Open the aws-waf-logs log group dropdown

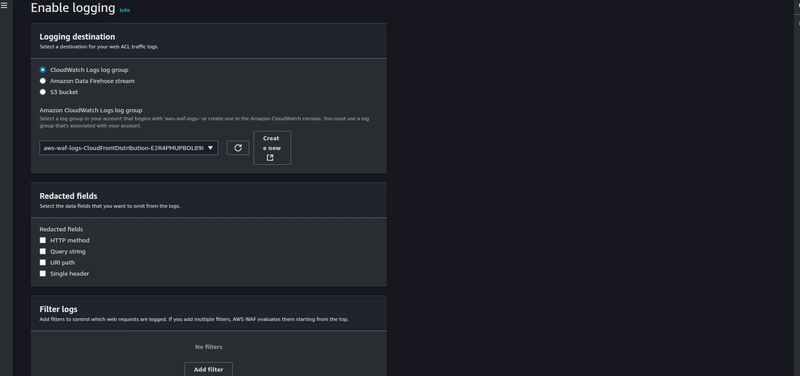(129, 148)
